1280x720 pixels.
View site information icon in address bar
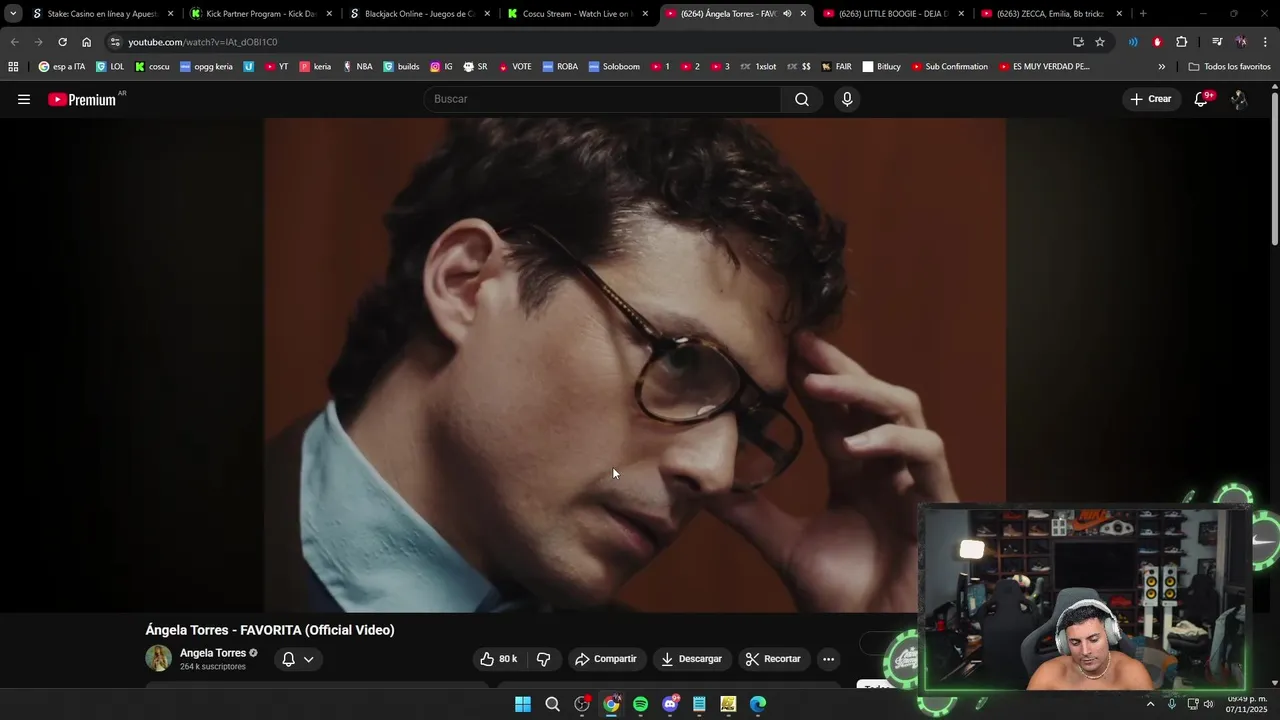pos(115,42)
